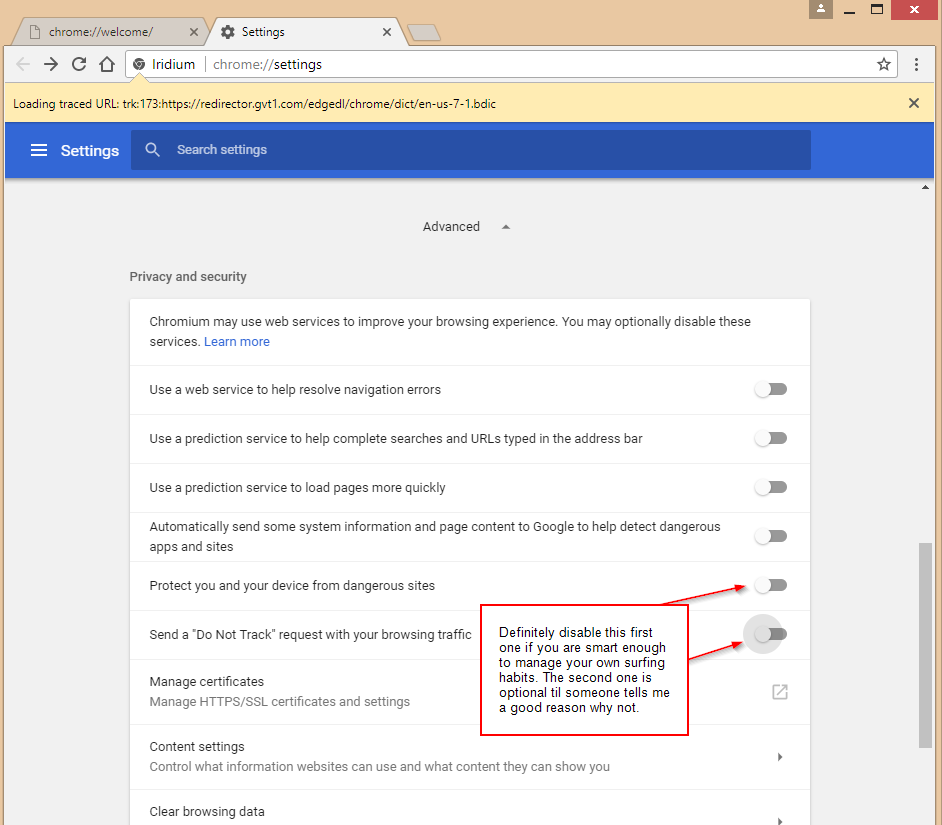Screen dimensions: 942x825
Task: Toggle sending system information to Google
Action: tap(771, 536)
